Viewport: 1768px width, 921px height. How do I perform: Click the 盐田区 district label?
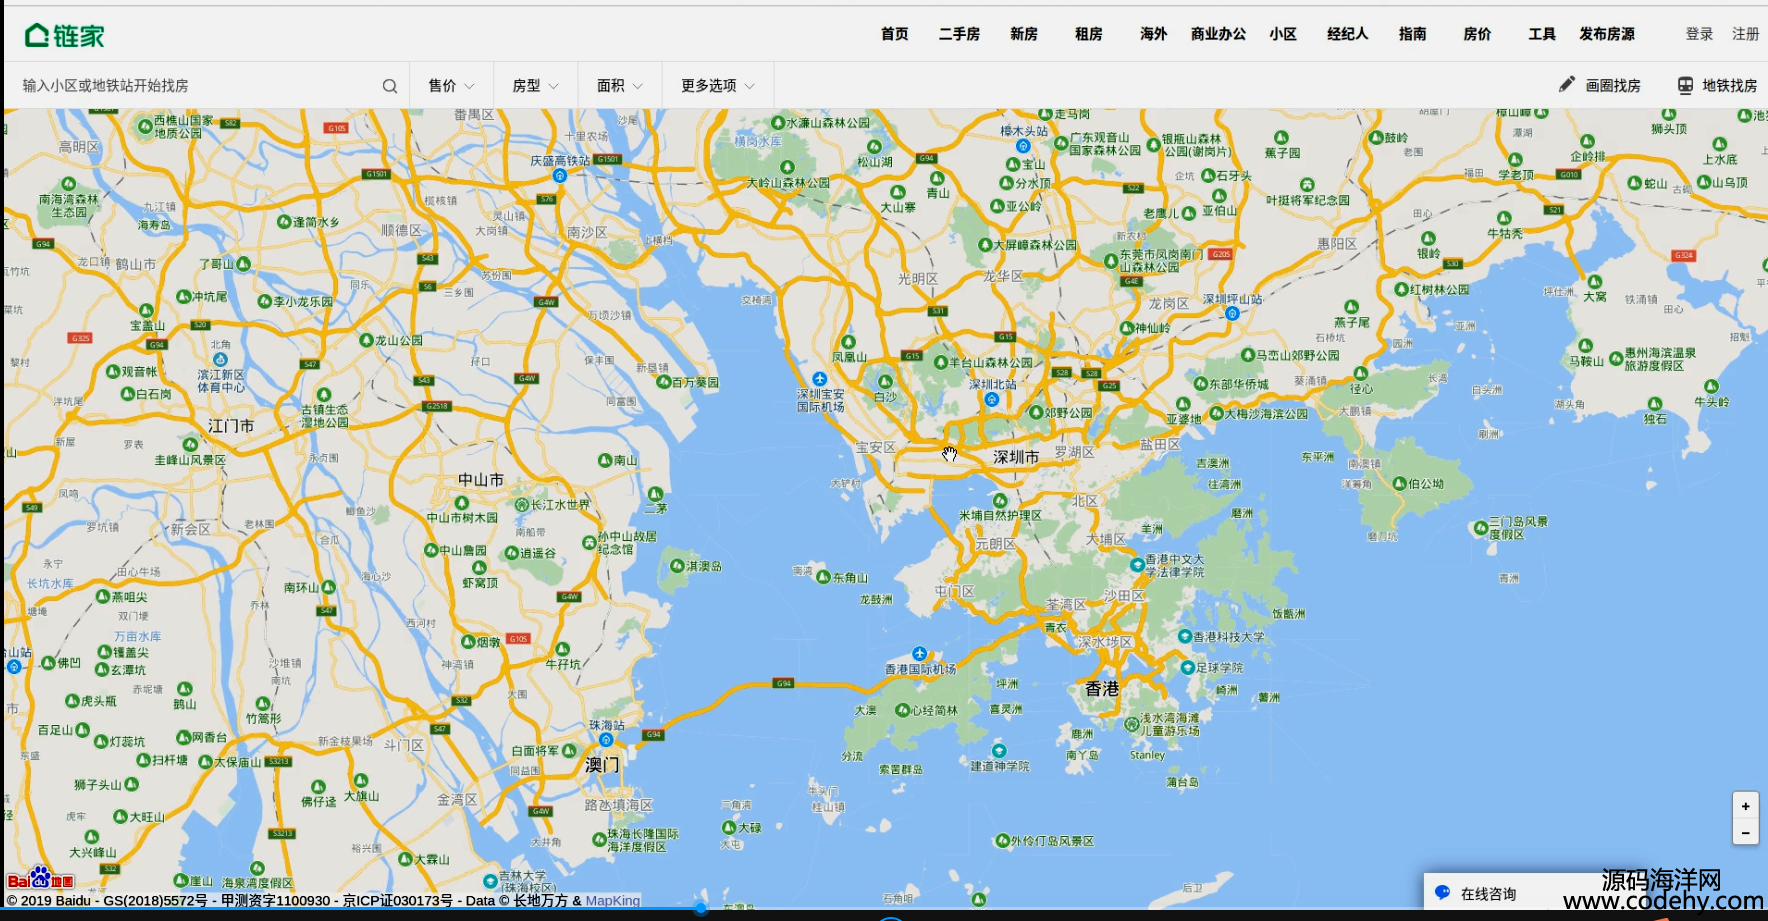coord(1160,444)
